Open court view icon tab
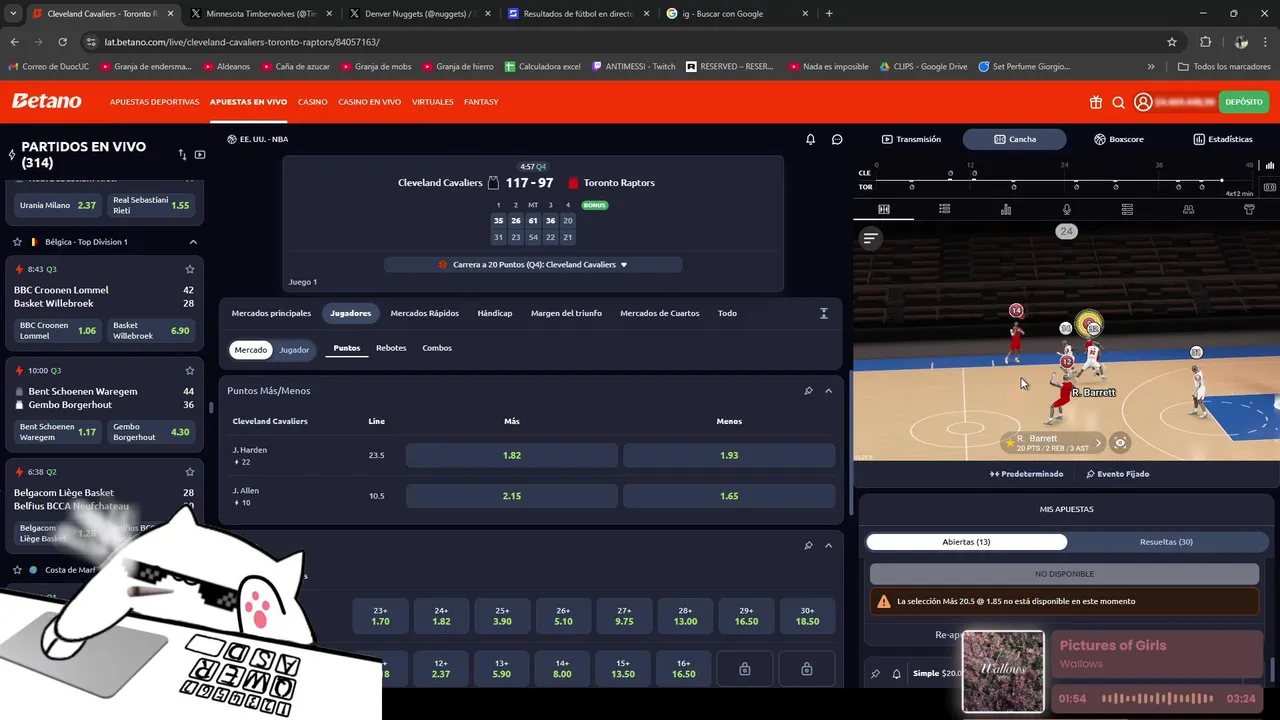Viewport: 1280px width, 720px height. point(884,209)
